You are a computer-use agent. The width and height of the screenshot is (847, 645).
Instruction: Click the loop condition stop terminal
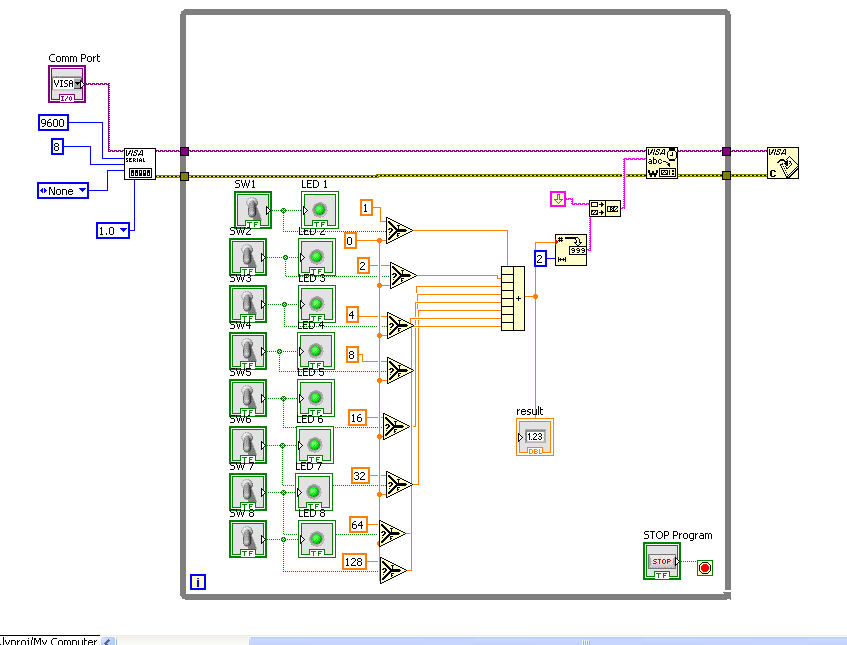click(x=704, y=568)
